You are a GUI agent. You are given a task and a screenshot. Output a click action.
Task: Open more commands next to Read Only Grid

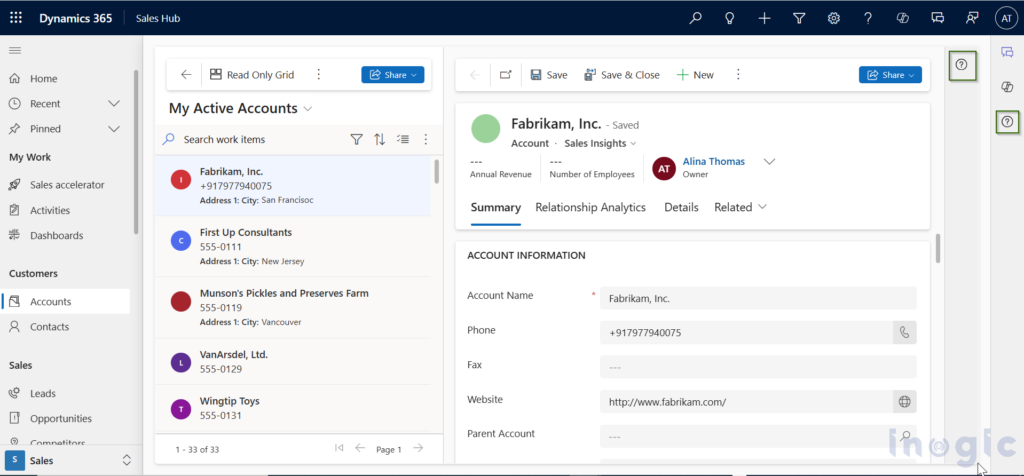pos(319,74)
